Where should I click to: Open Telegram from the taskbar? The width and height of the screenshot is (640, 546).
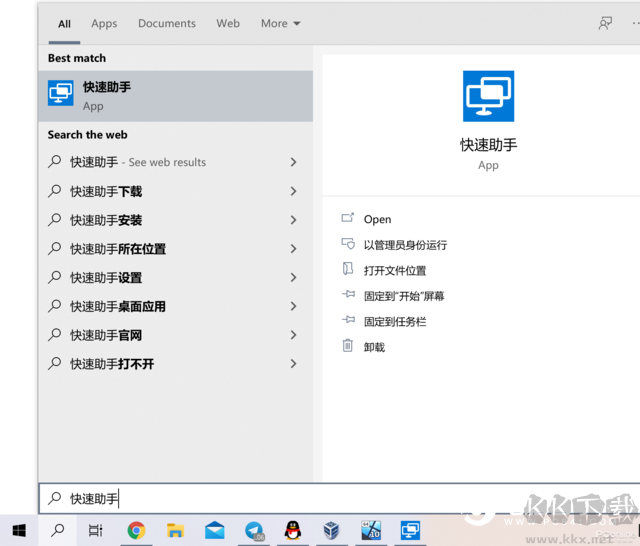[255, 531]
